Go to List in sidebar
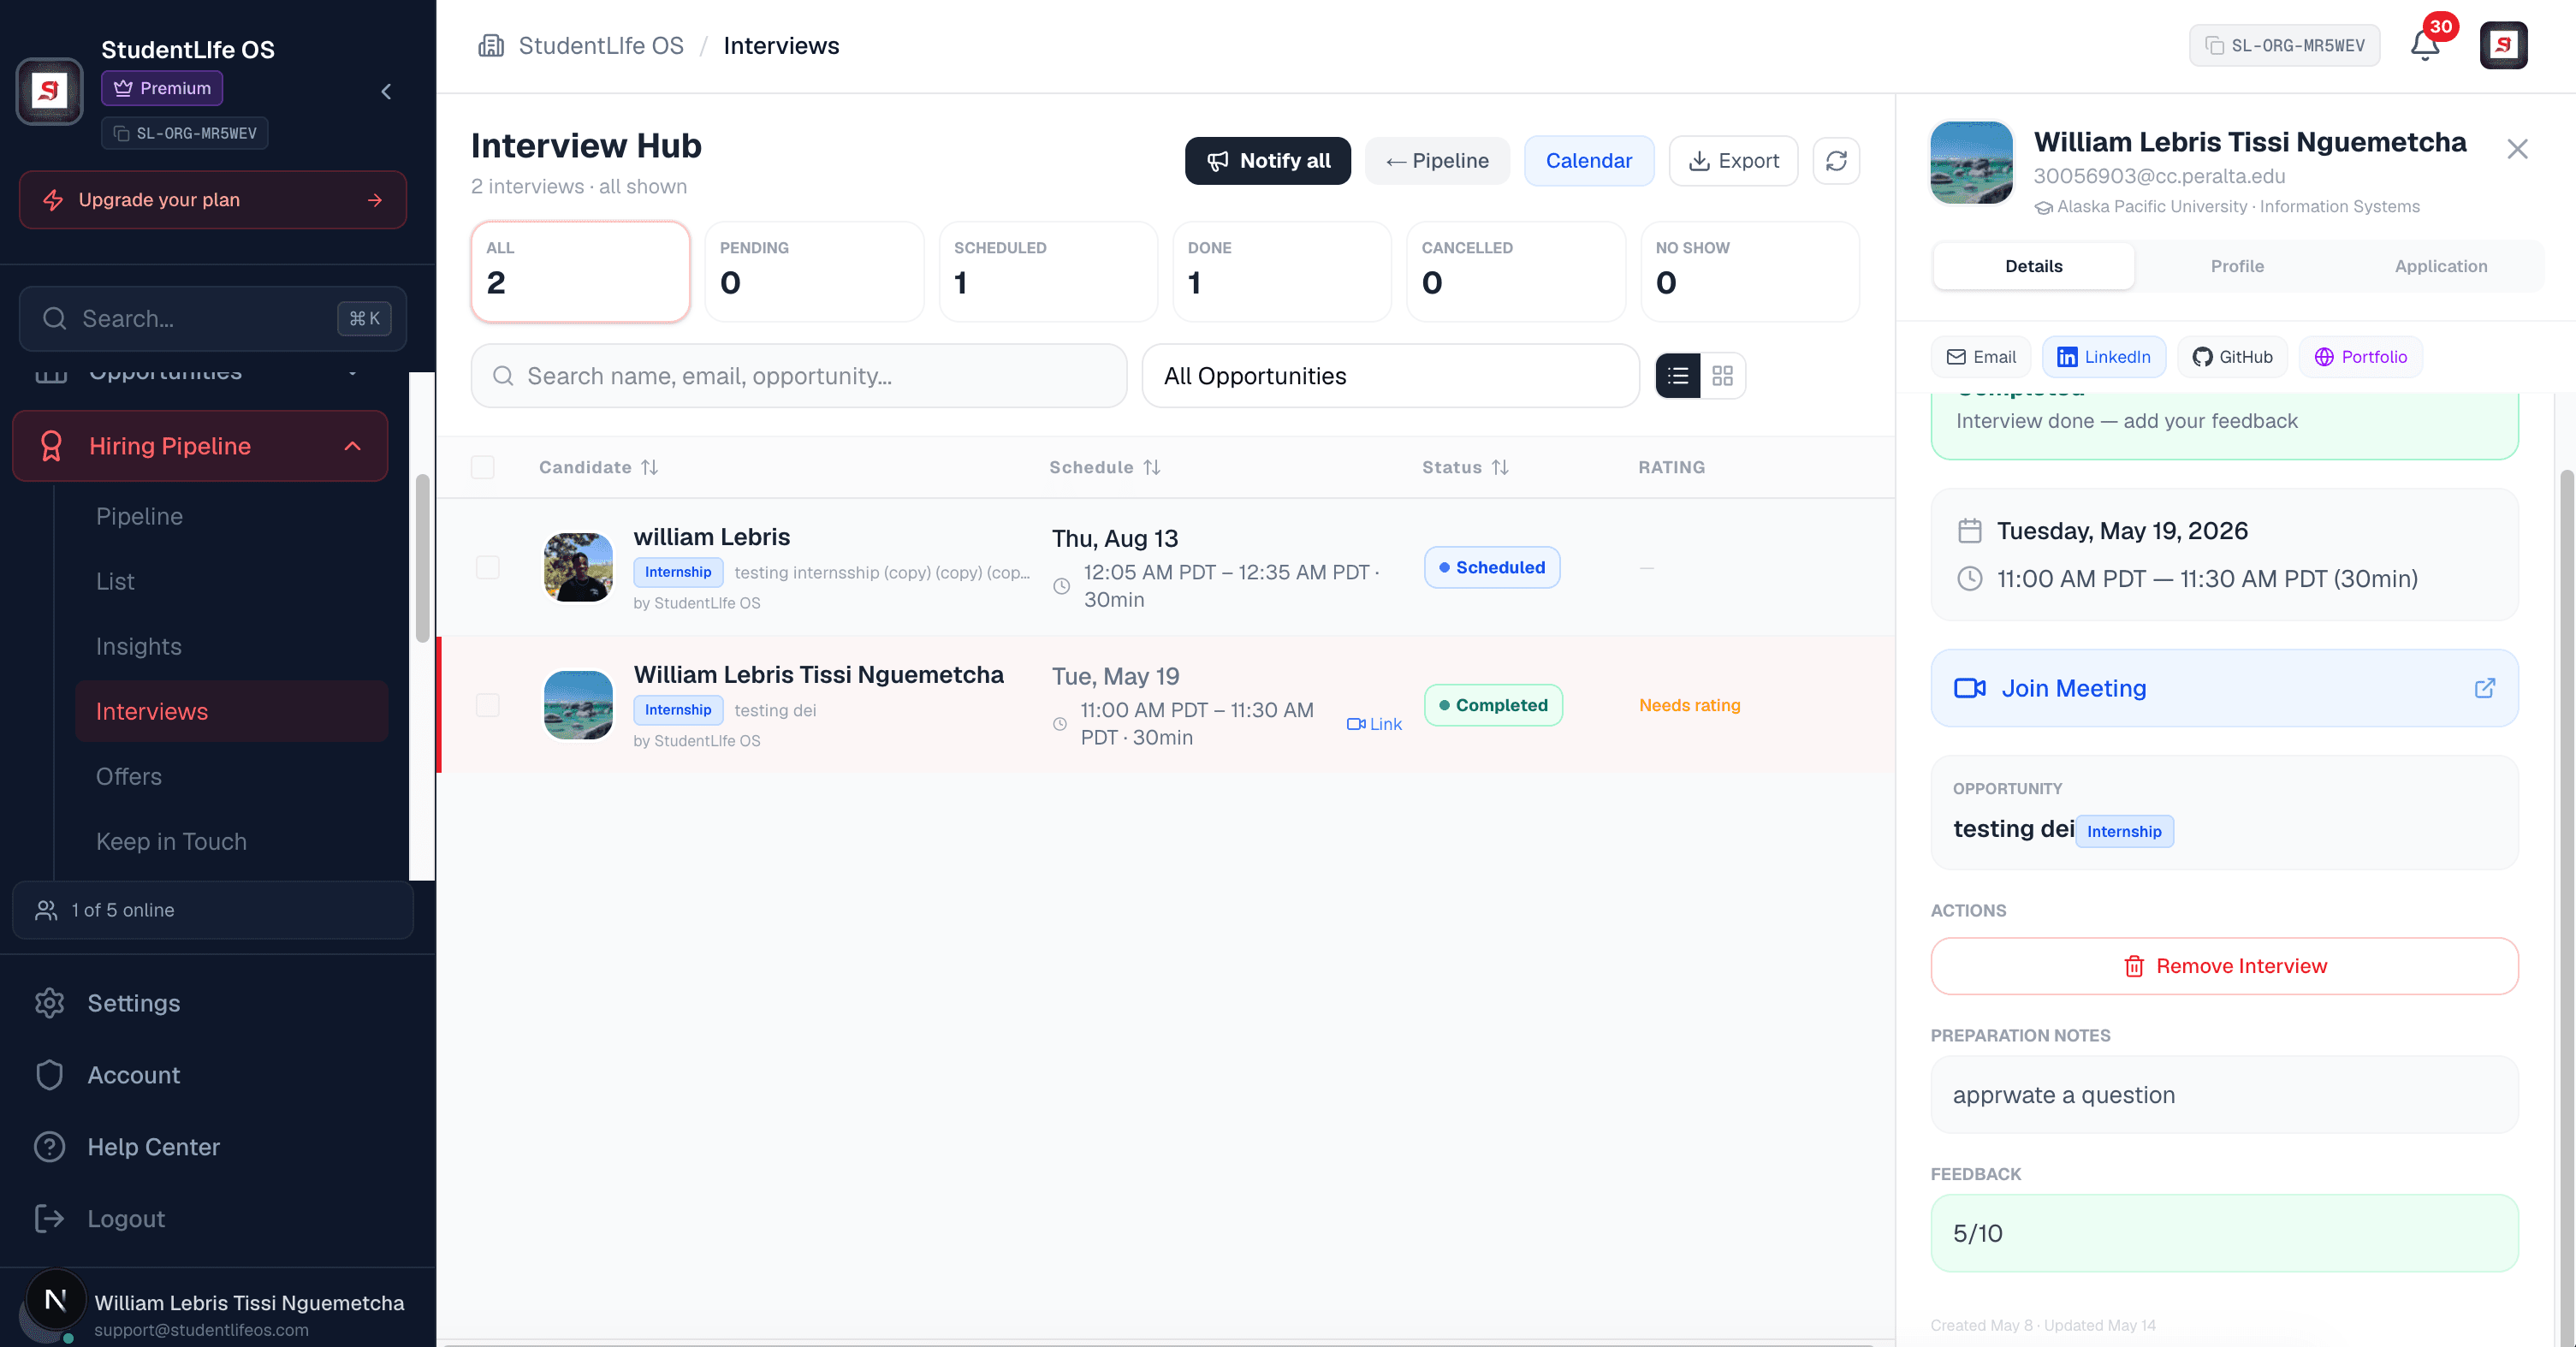Image resolution: width=2576 pixels, height=1347 pixels. pos(231,581)
